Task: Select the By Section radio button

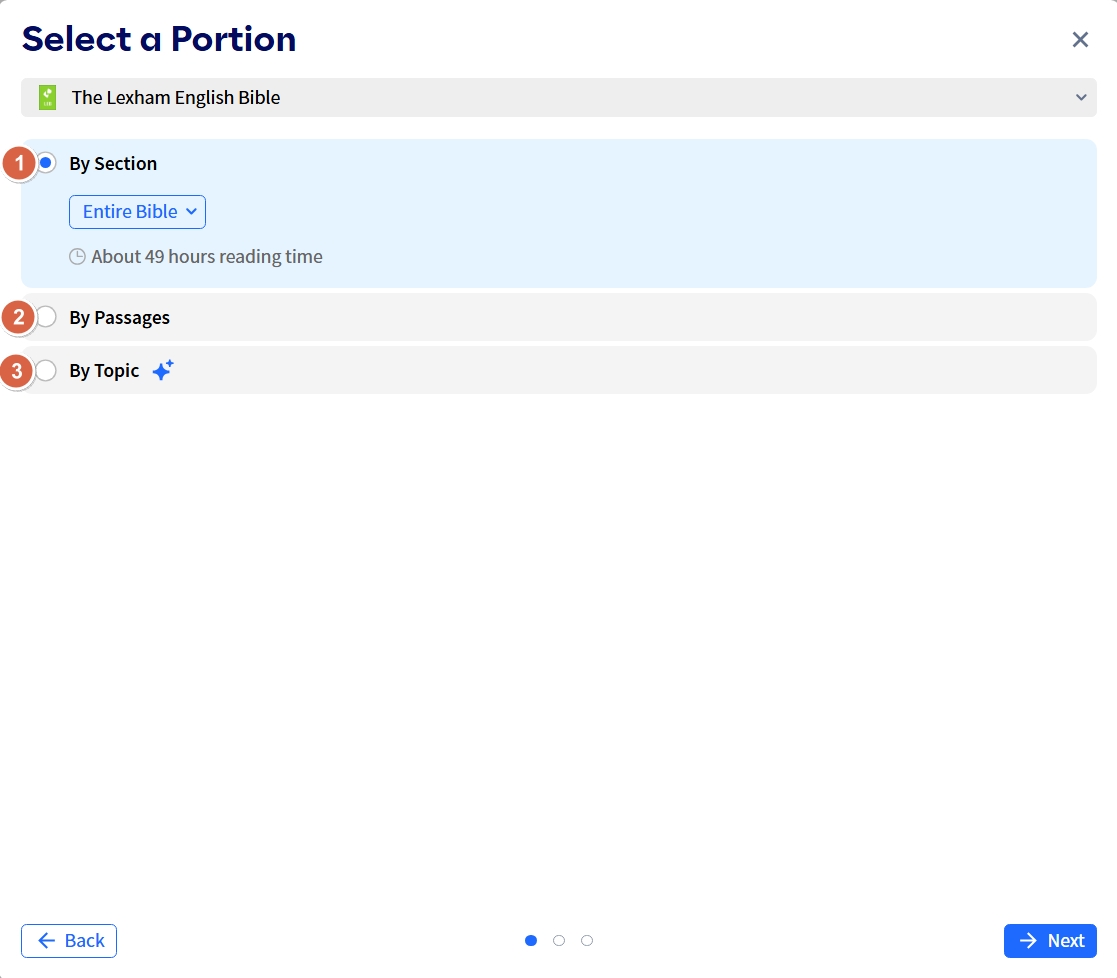Action: click(46, 163)
